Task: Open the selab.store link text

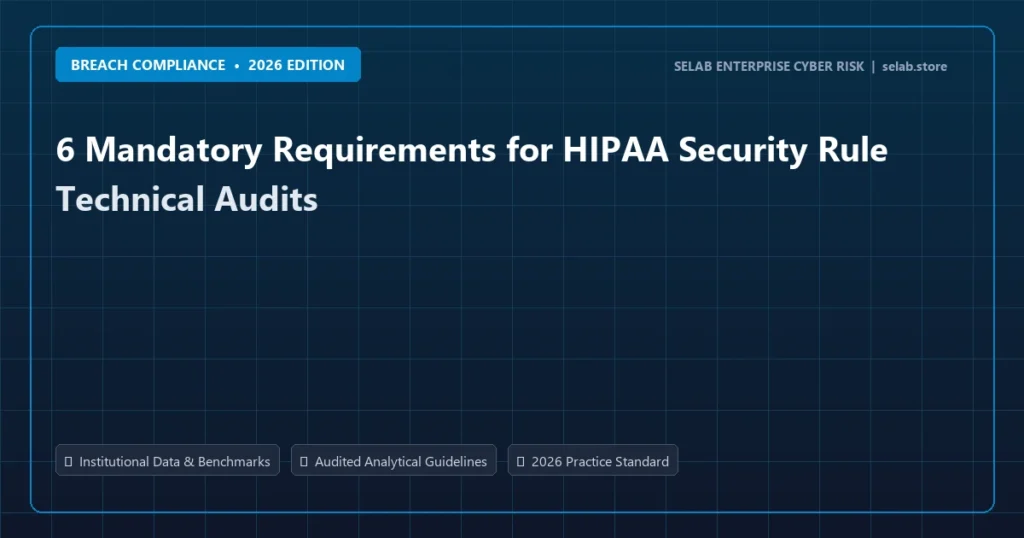Action: 914,67
